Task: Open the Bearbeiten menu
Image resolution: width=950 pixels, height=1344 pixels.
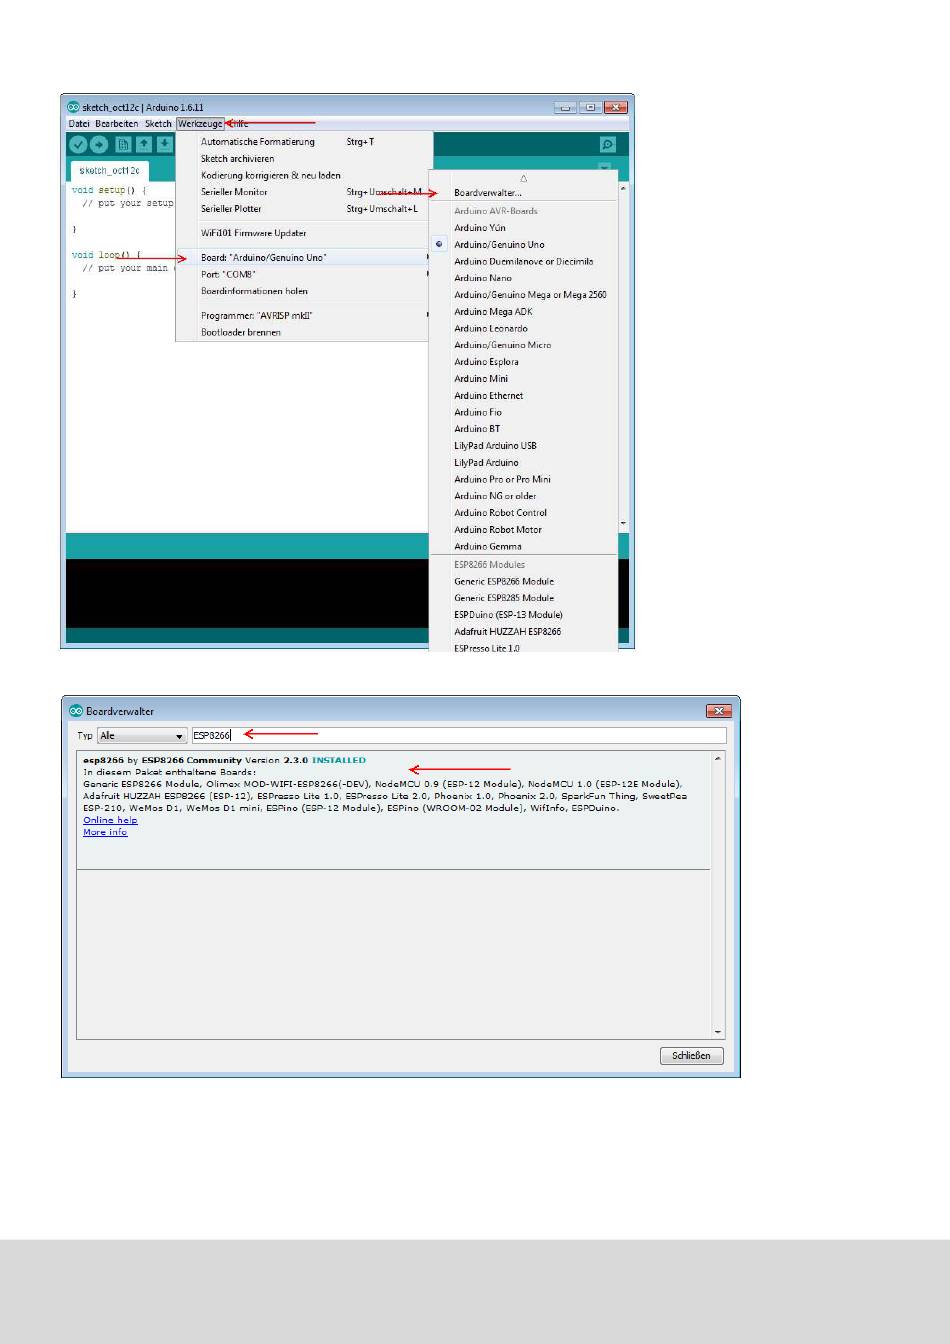Action: (117, 124)
